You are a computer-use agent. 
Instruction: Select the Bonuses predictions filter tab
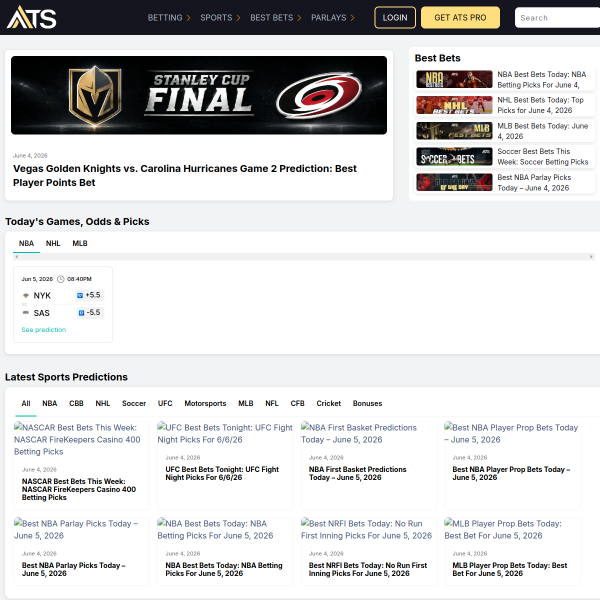tap(367, 403)
